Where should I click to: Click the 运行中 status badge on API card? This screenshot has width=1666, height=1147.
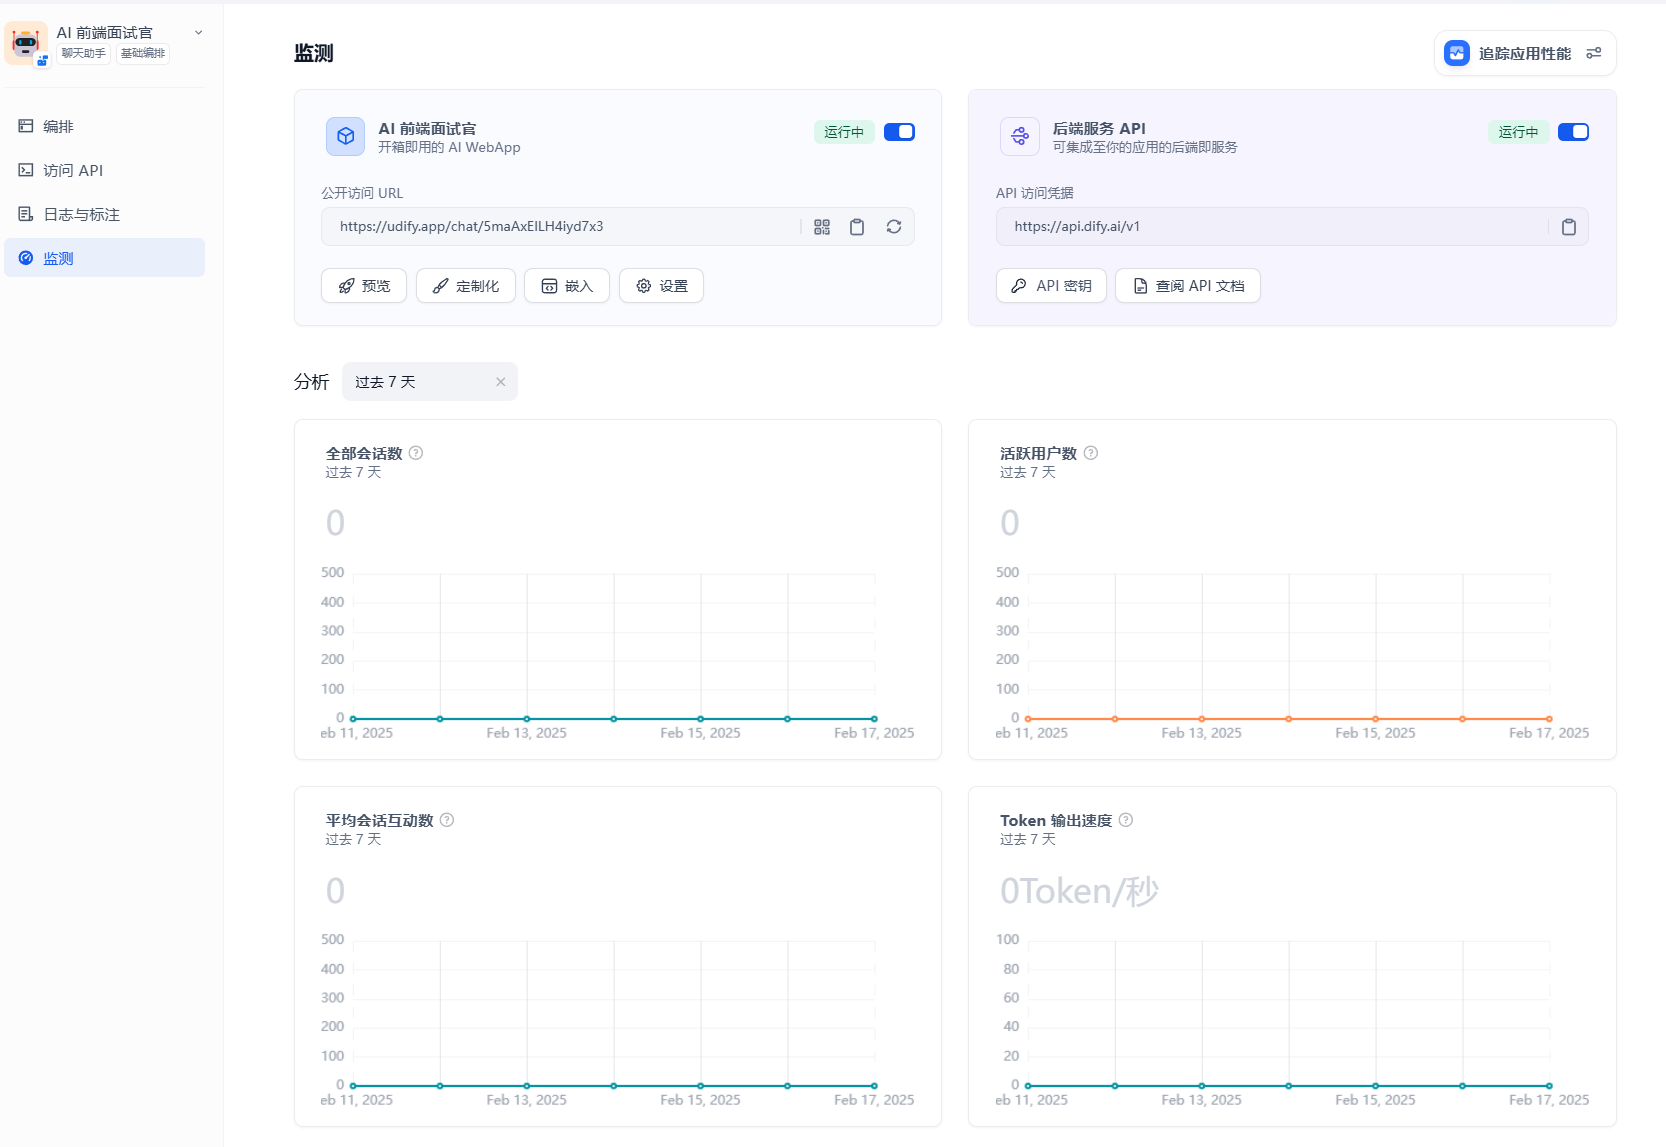[x=1518, y=132]
